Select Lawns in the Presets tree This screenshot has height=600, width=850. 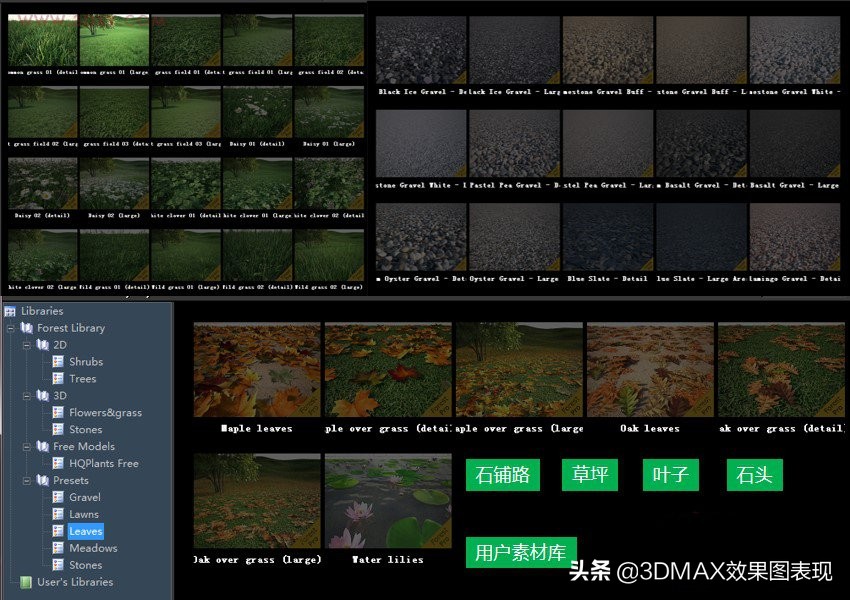click(84, 514)
